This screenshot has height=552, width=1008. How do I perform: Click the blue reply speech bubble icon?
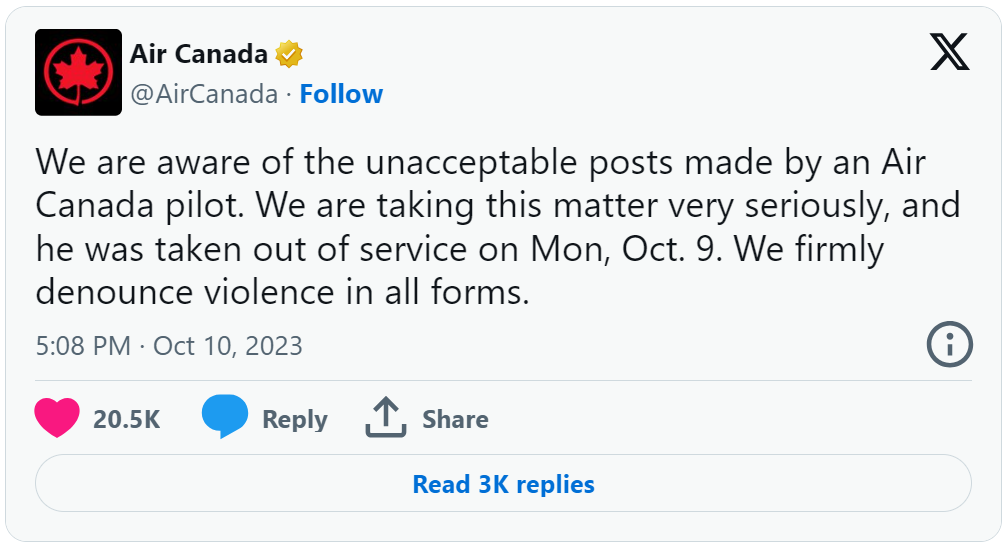pyautogui.click(x=224, y=416)
